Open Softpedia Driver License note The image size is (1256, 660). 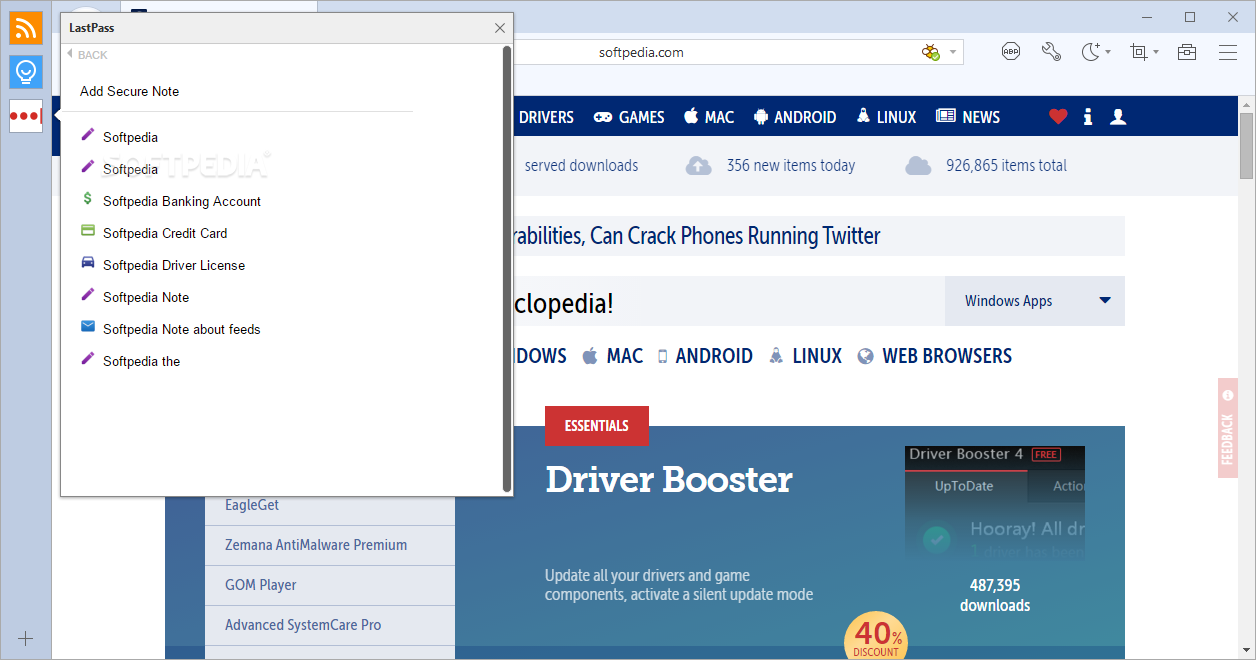174,265
